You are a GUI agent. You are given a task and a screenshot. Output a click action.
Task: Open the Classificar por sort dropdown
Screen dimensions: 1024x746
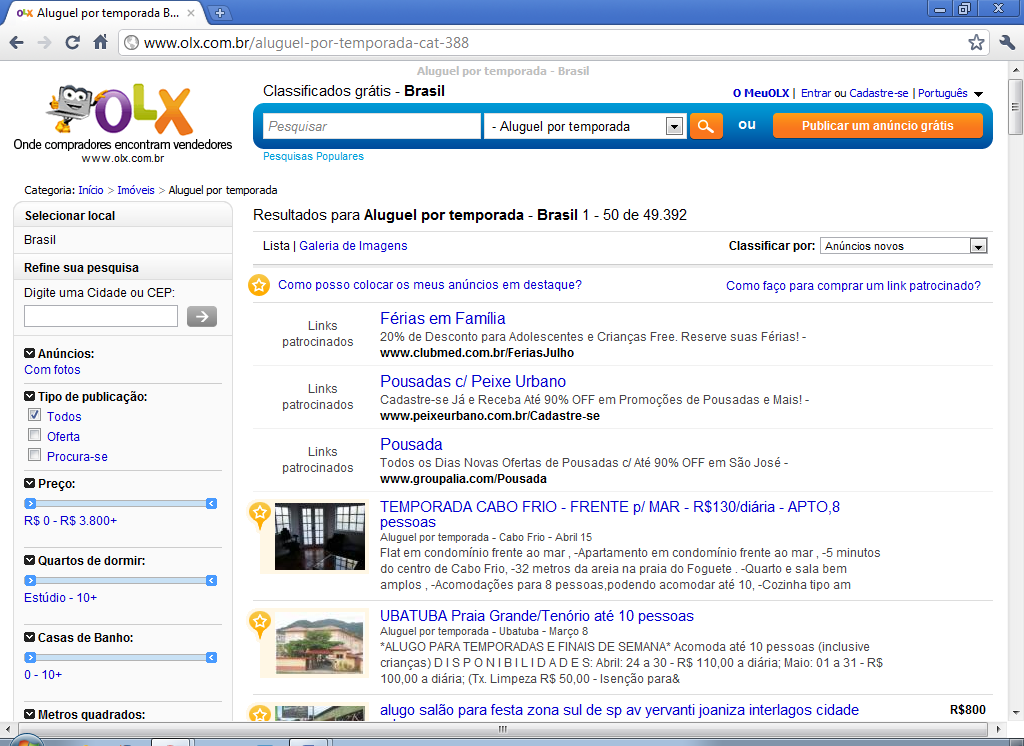903,246
